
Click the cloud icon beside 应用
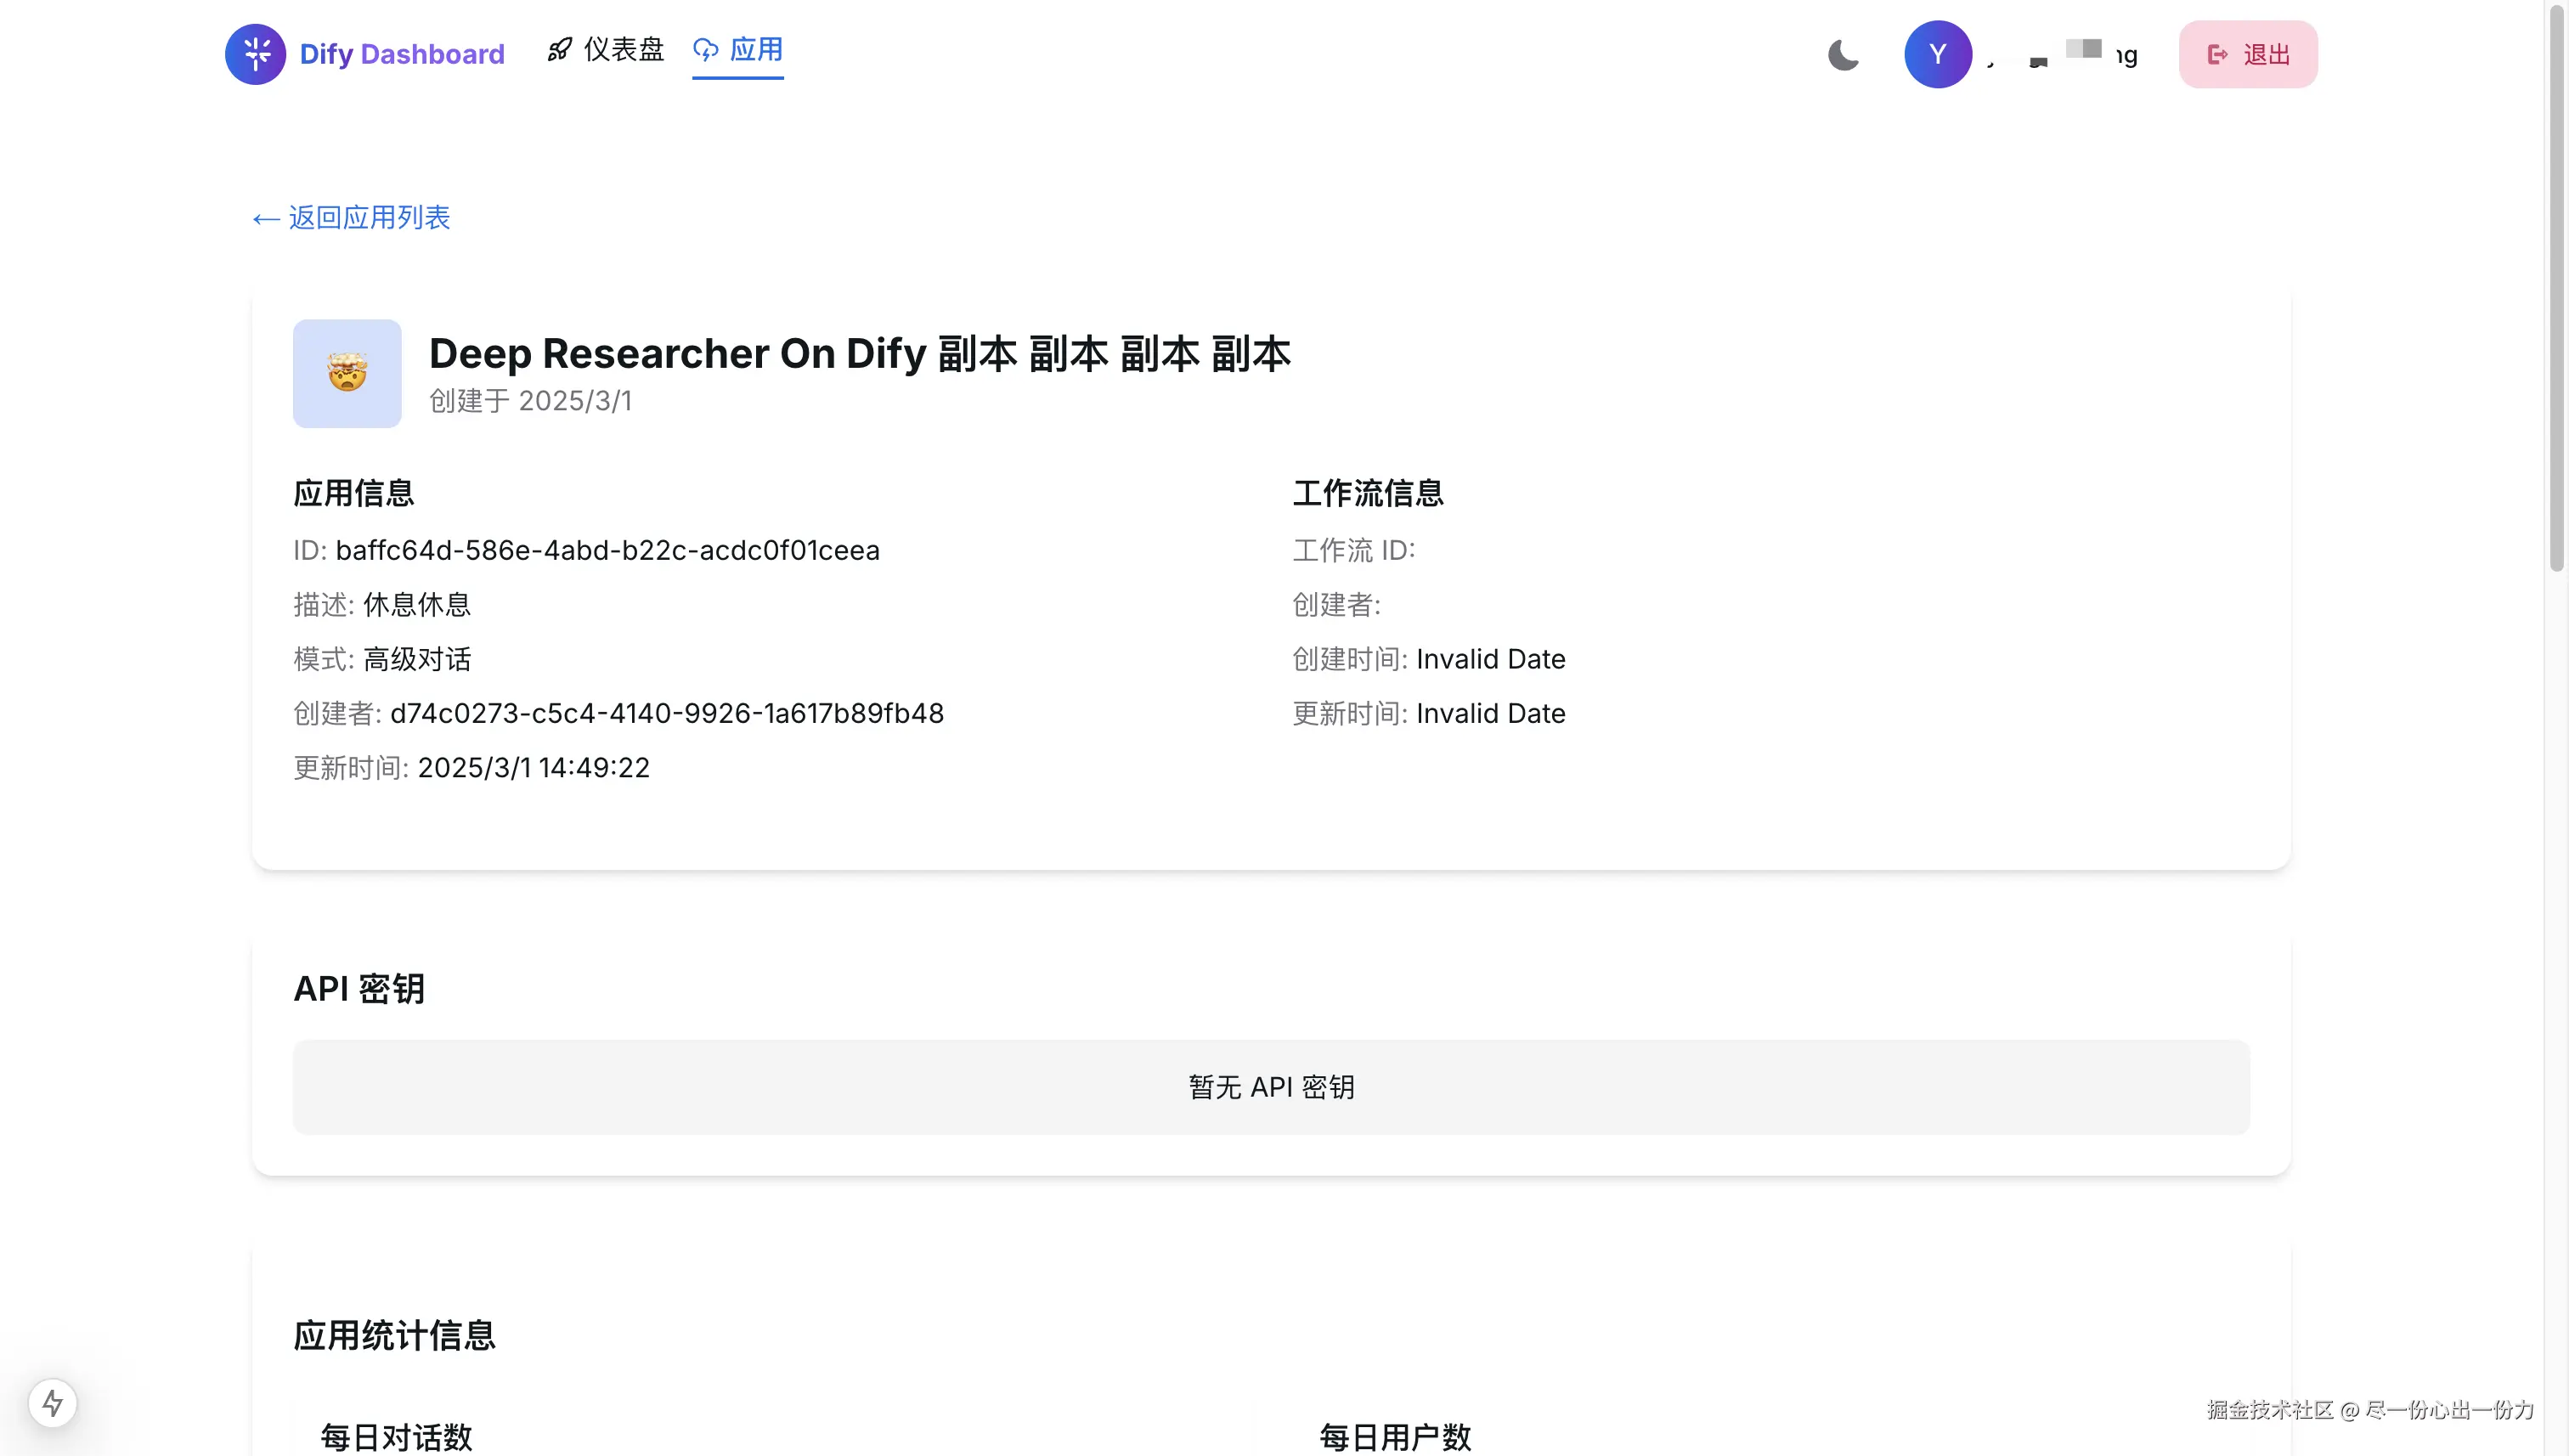tap(706, 50)
